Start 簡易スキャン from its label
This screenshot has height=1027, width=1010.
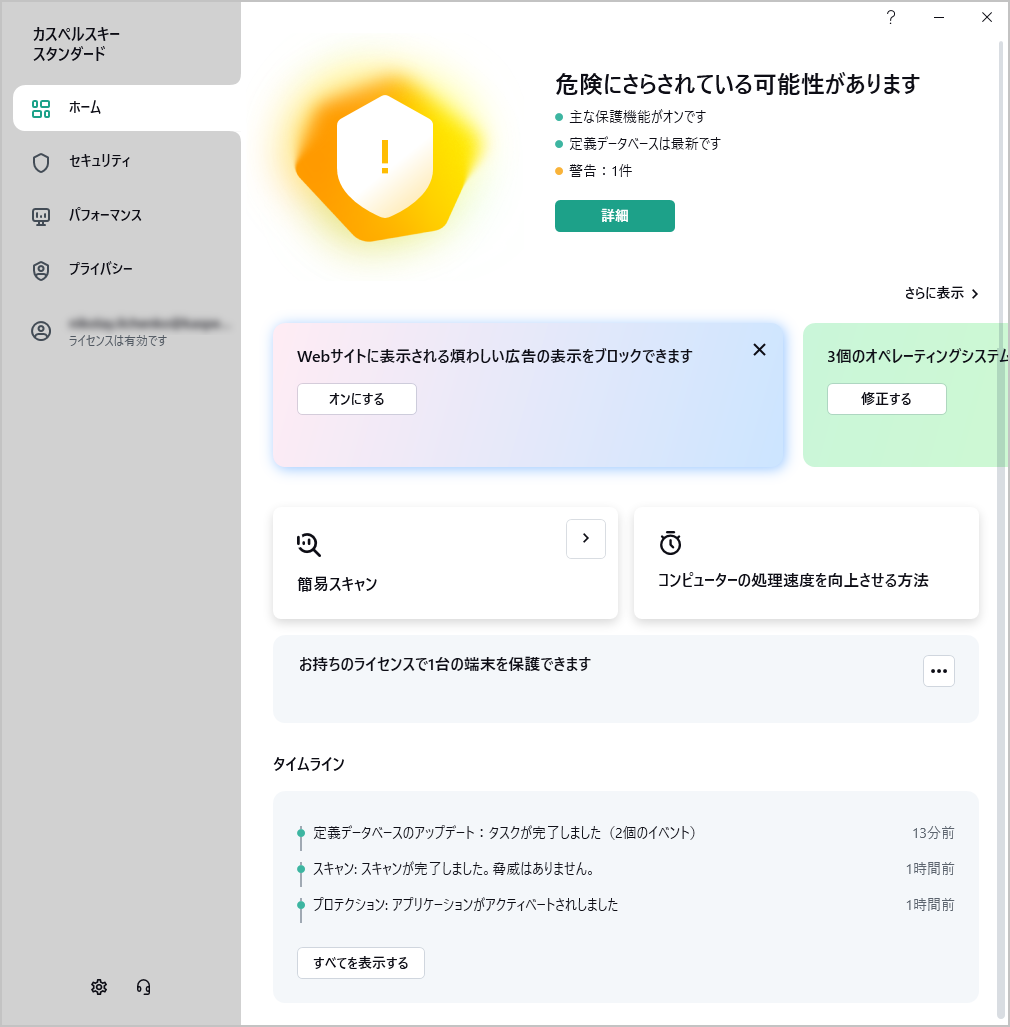coord(337,584)
